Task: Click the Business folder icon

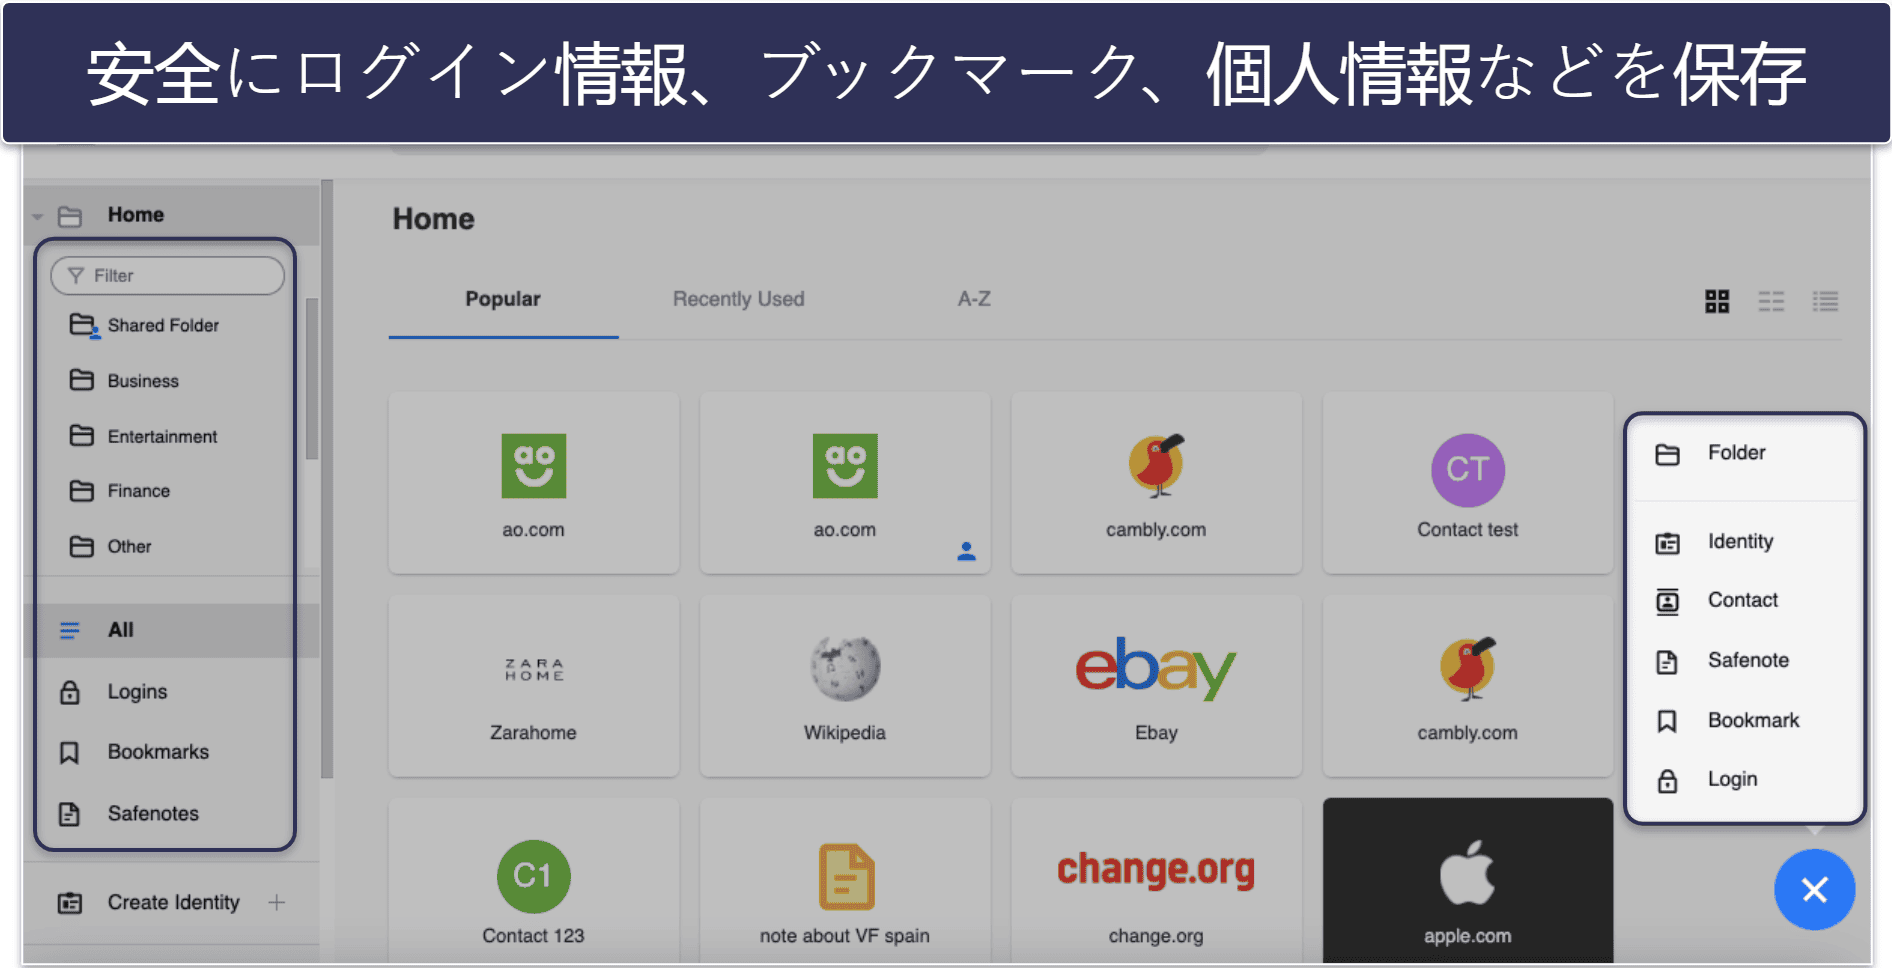Action: 81,380
